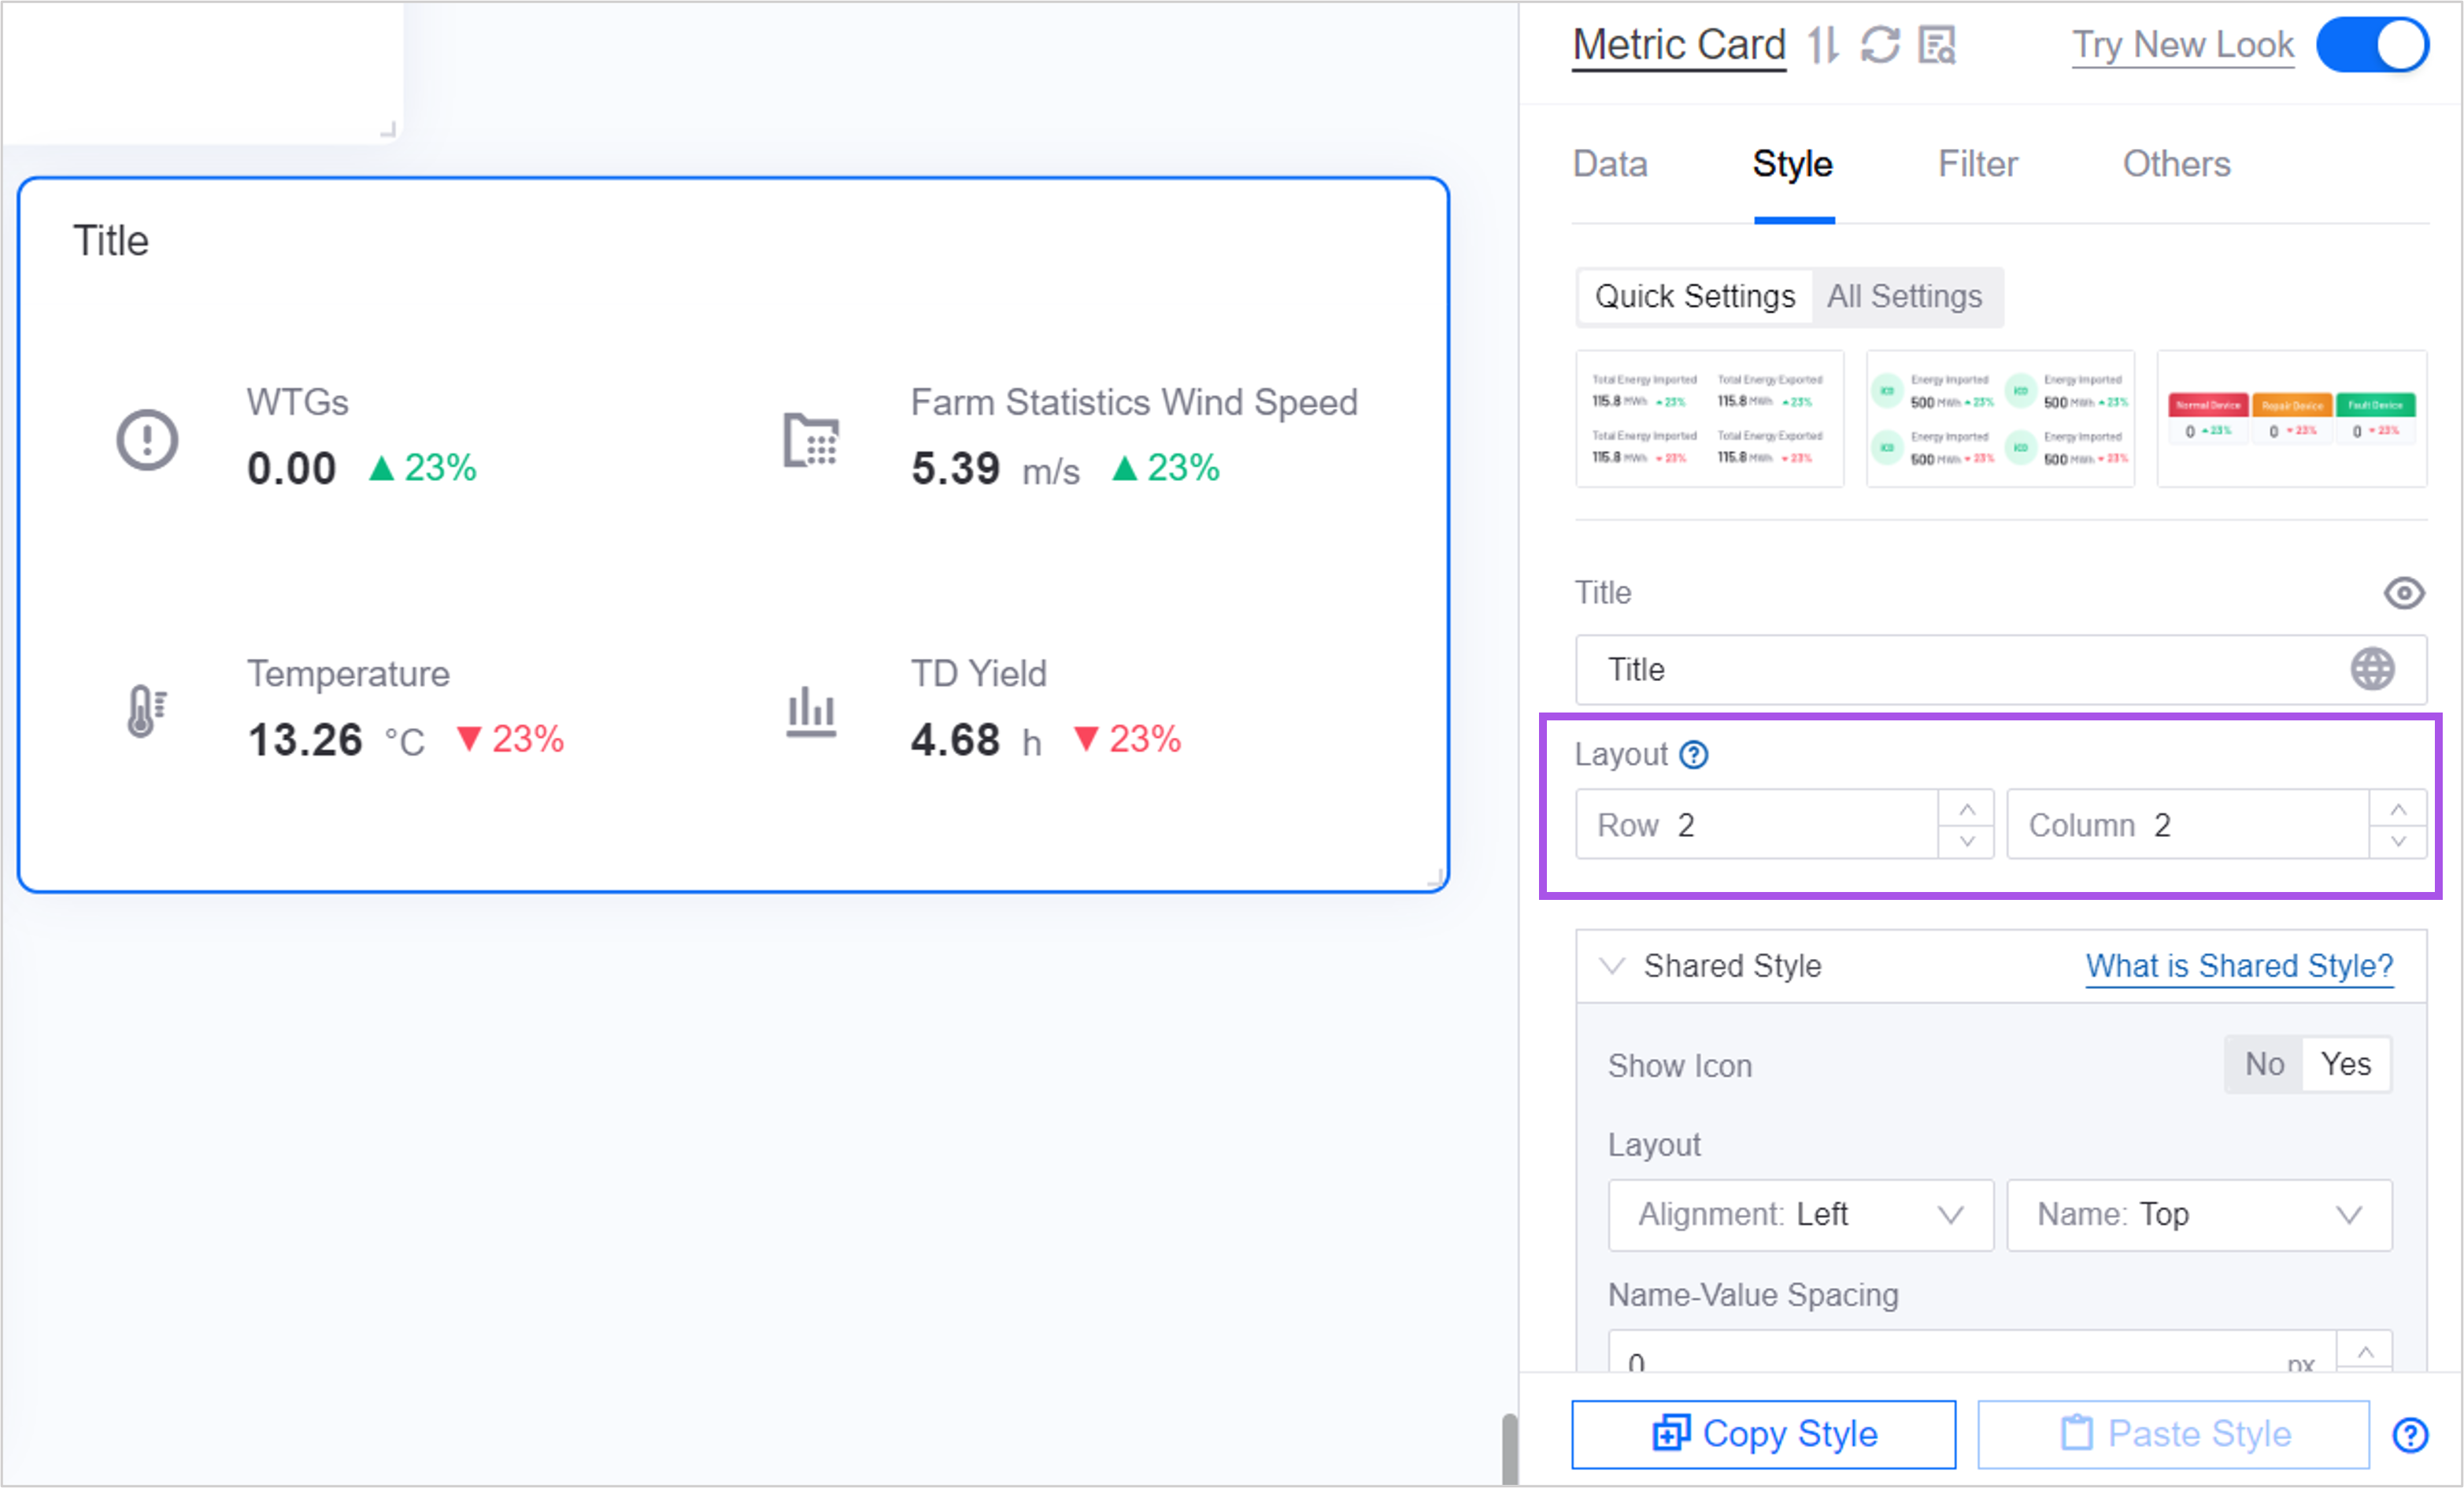Screen dimensions: 2464x1488
Task: Click the refresh icon in panel header
Action: point(1879,45)
